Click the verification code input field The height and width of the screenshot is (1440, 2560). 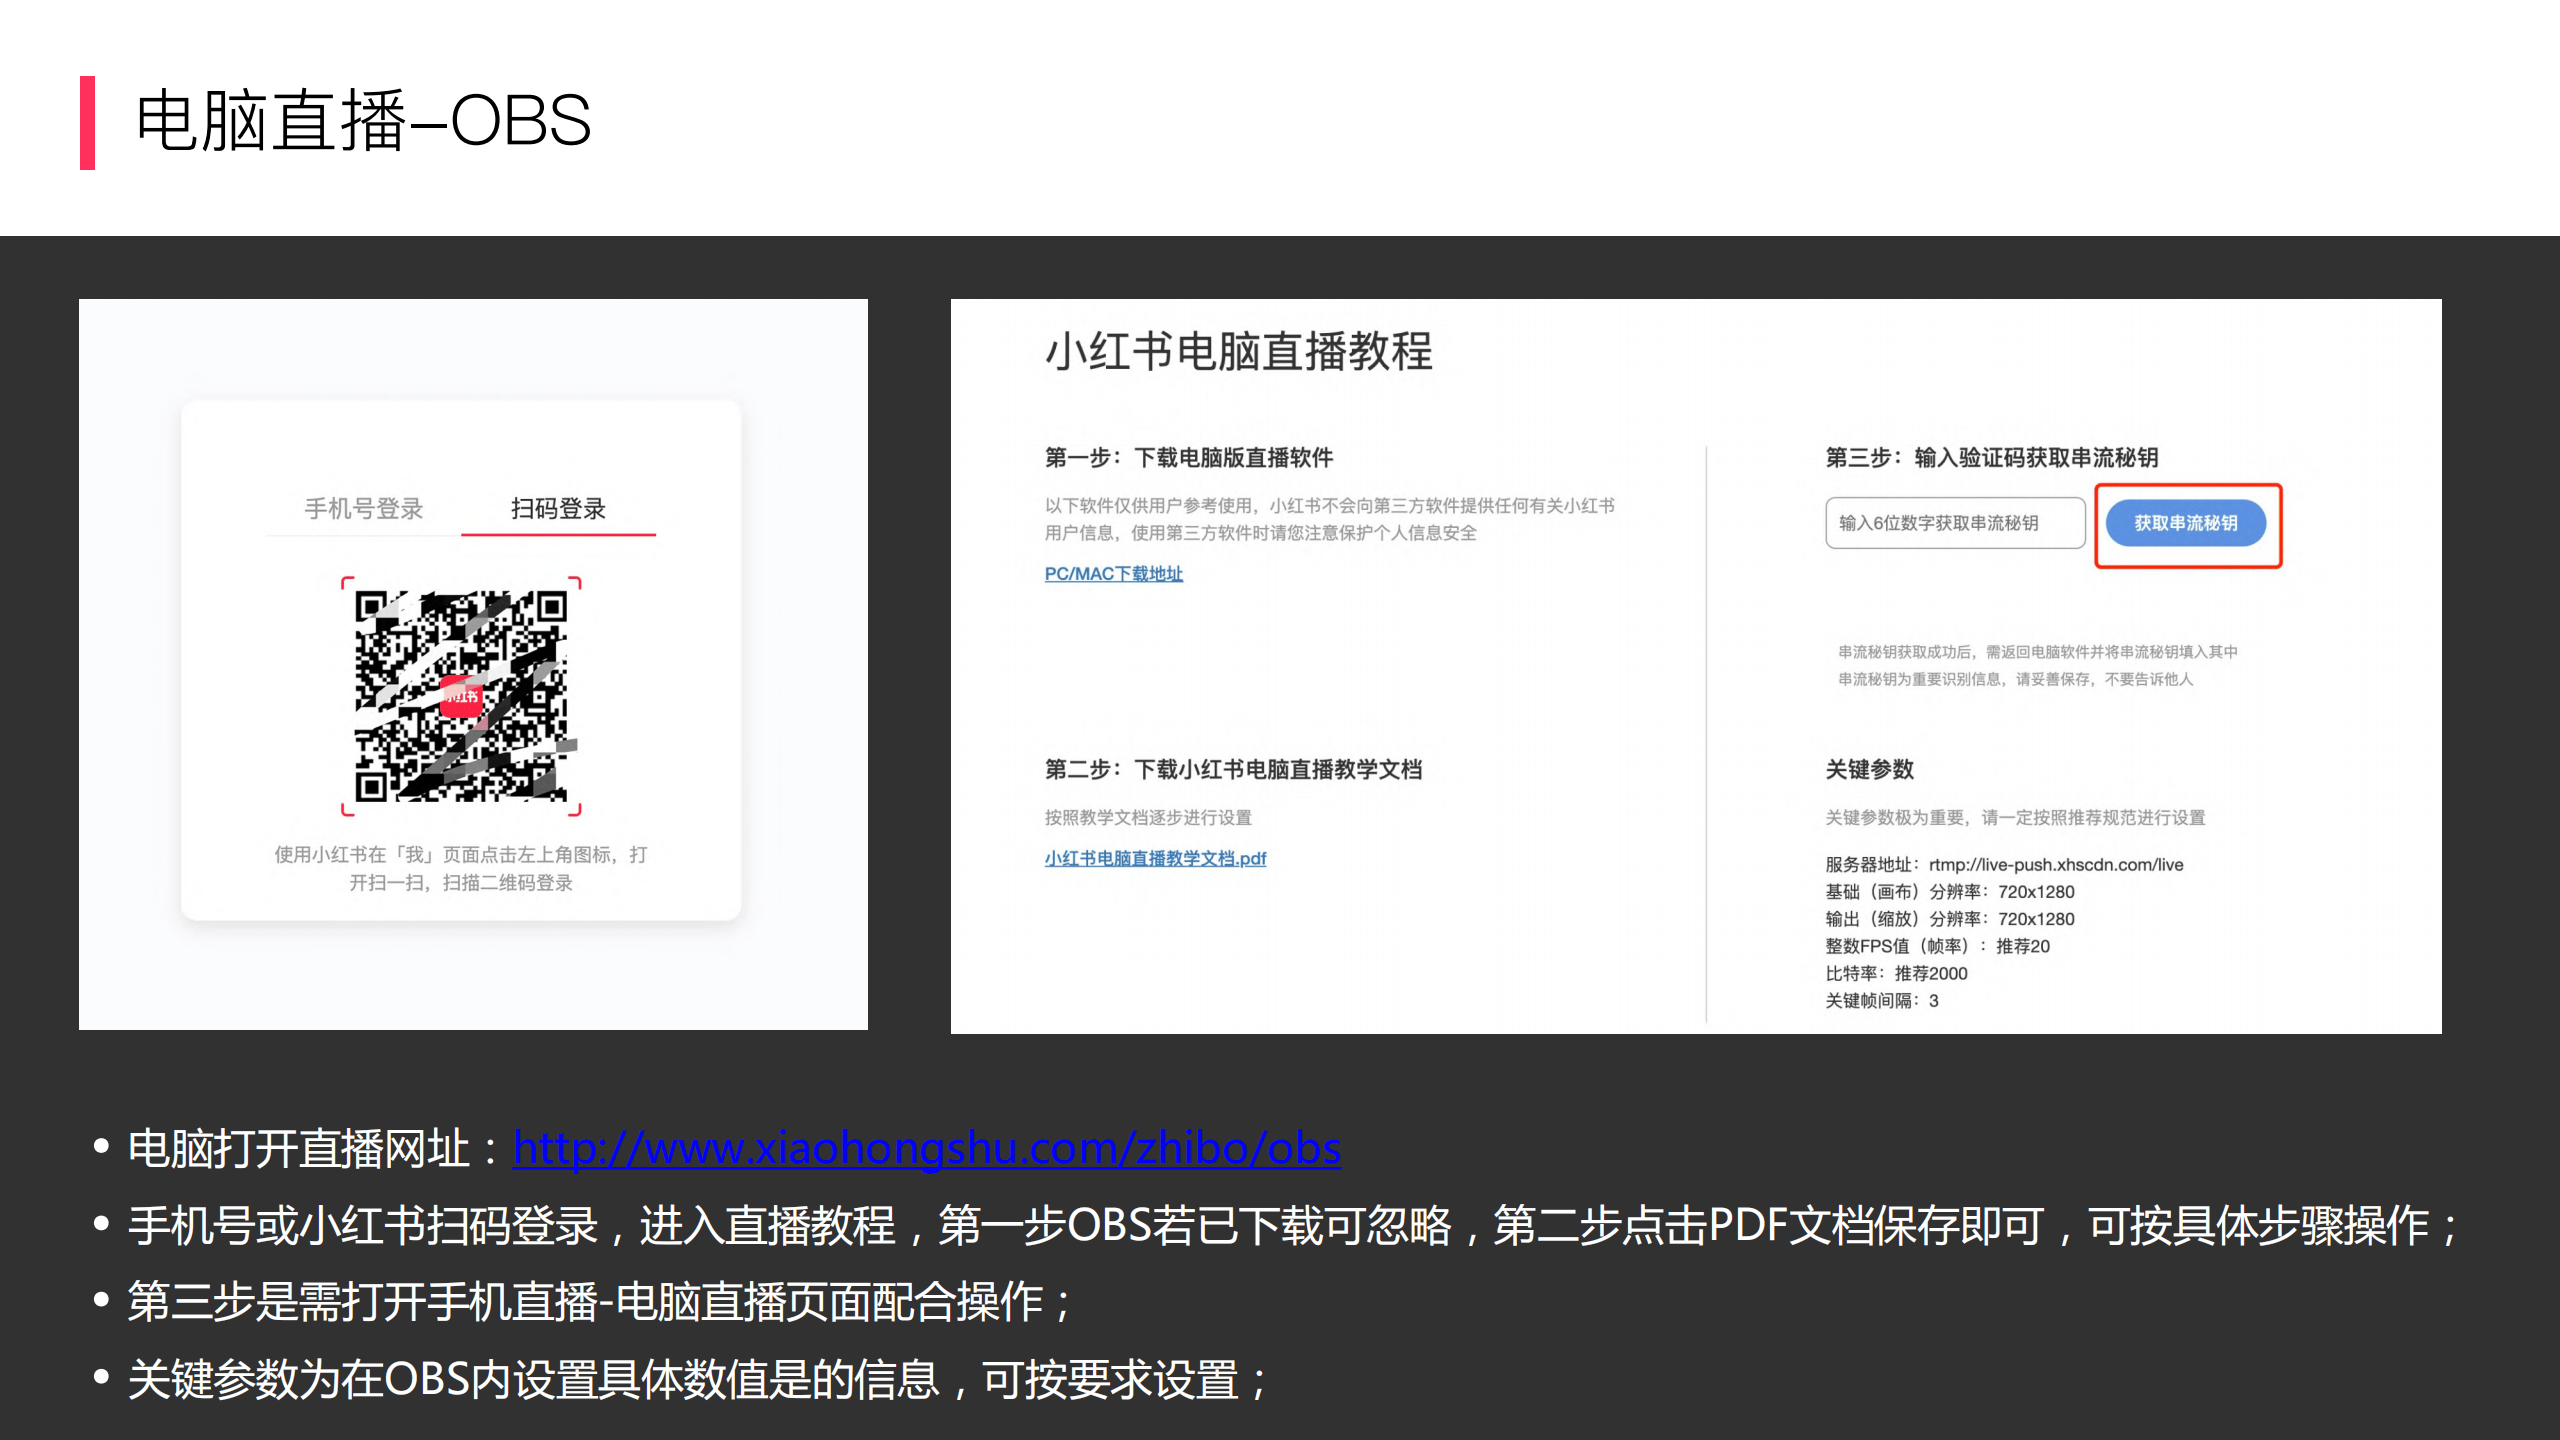click(1954, 522)
